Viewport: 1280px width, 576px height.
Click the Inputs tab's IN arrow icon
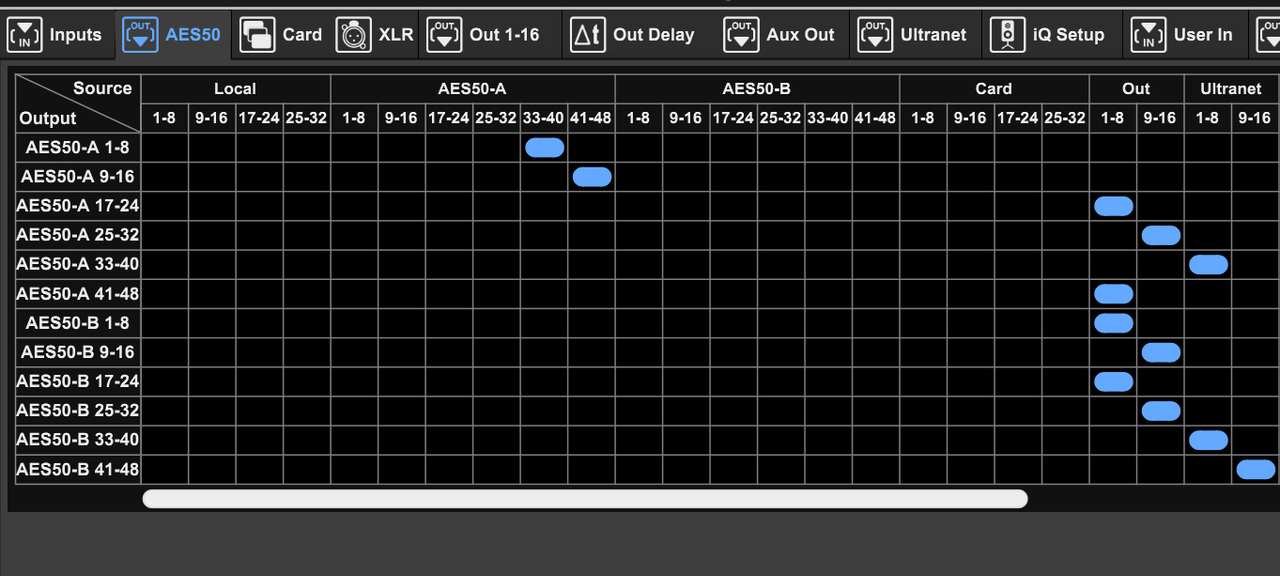[25, 35]
